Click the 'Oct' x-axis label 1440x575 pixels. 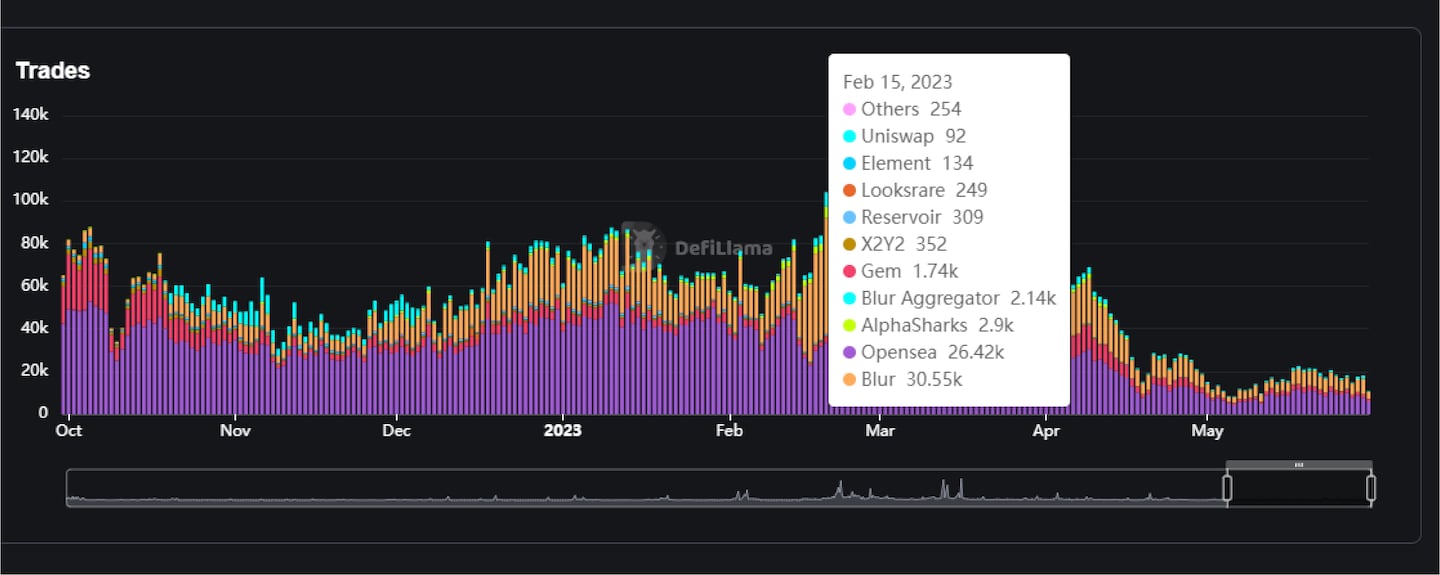(69, 431)
